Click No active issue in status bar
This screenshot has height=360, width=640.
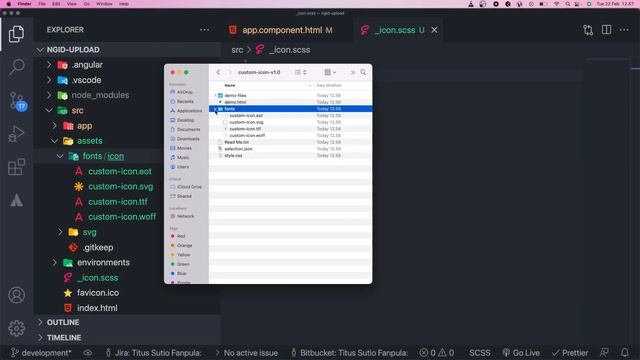click(x=247, y=353)
